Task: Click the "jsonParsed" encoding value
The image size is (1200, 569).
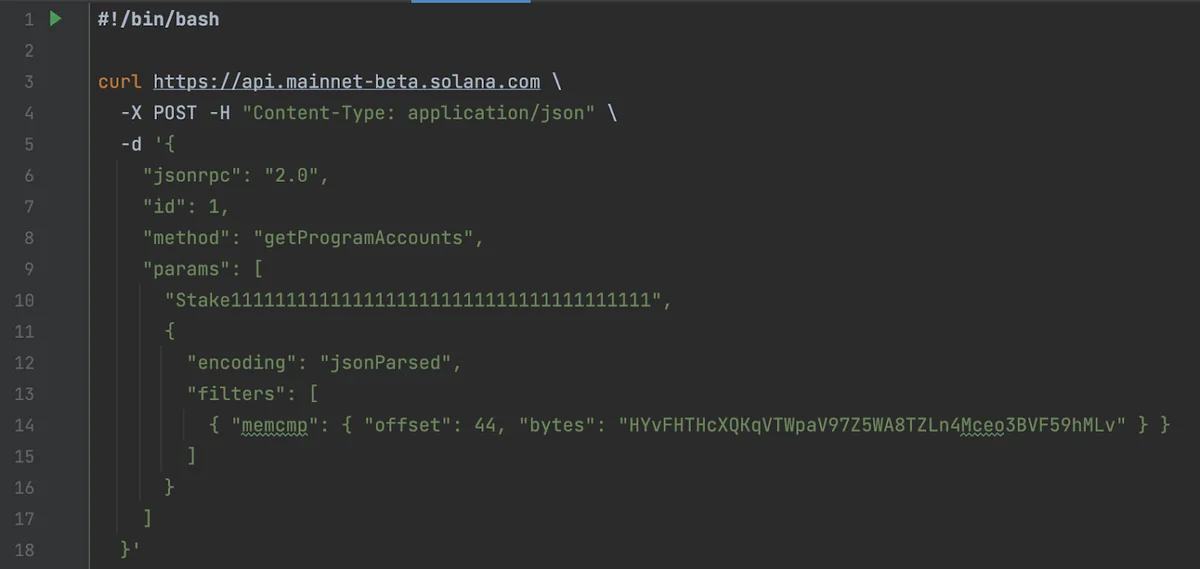Action: pos(388,363)
